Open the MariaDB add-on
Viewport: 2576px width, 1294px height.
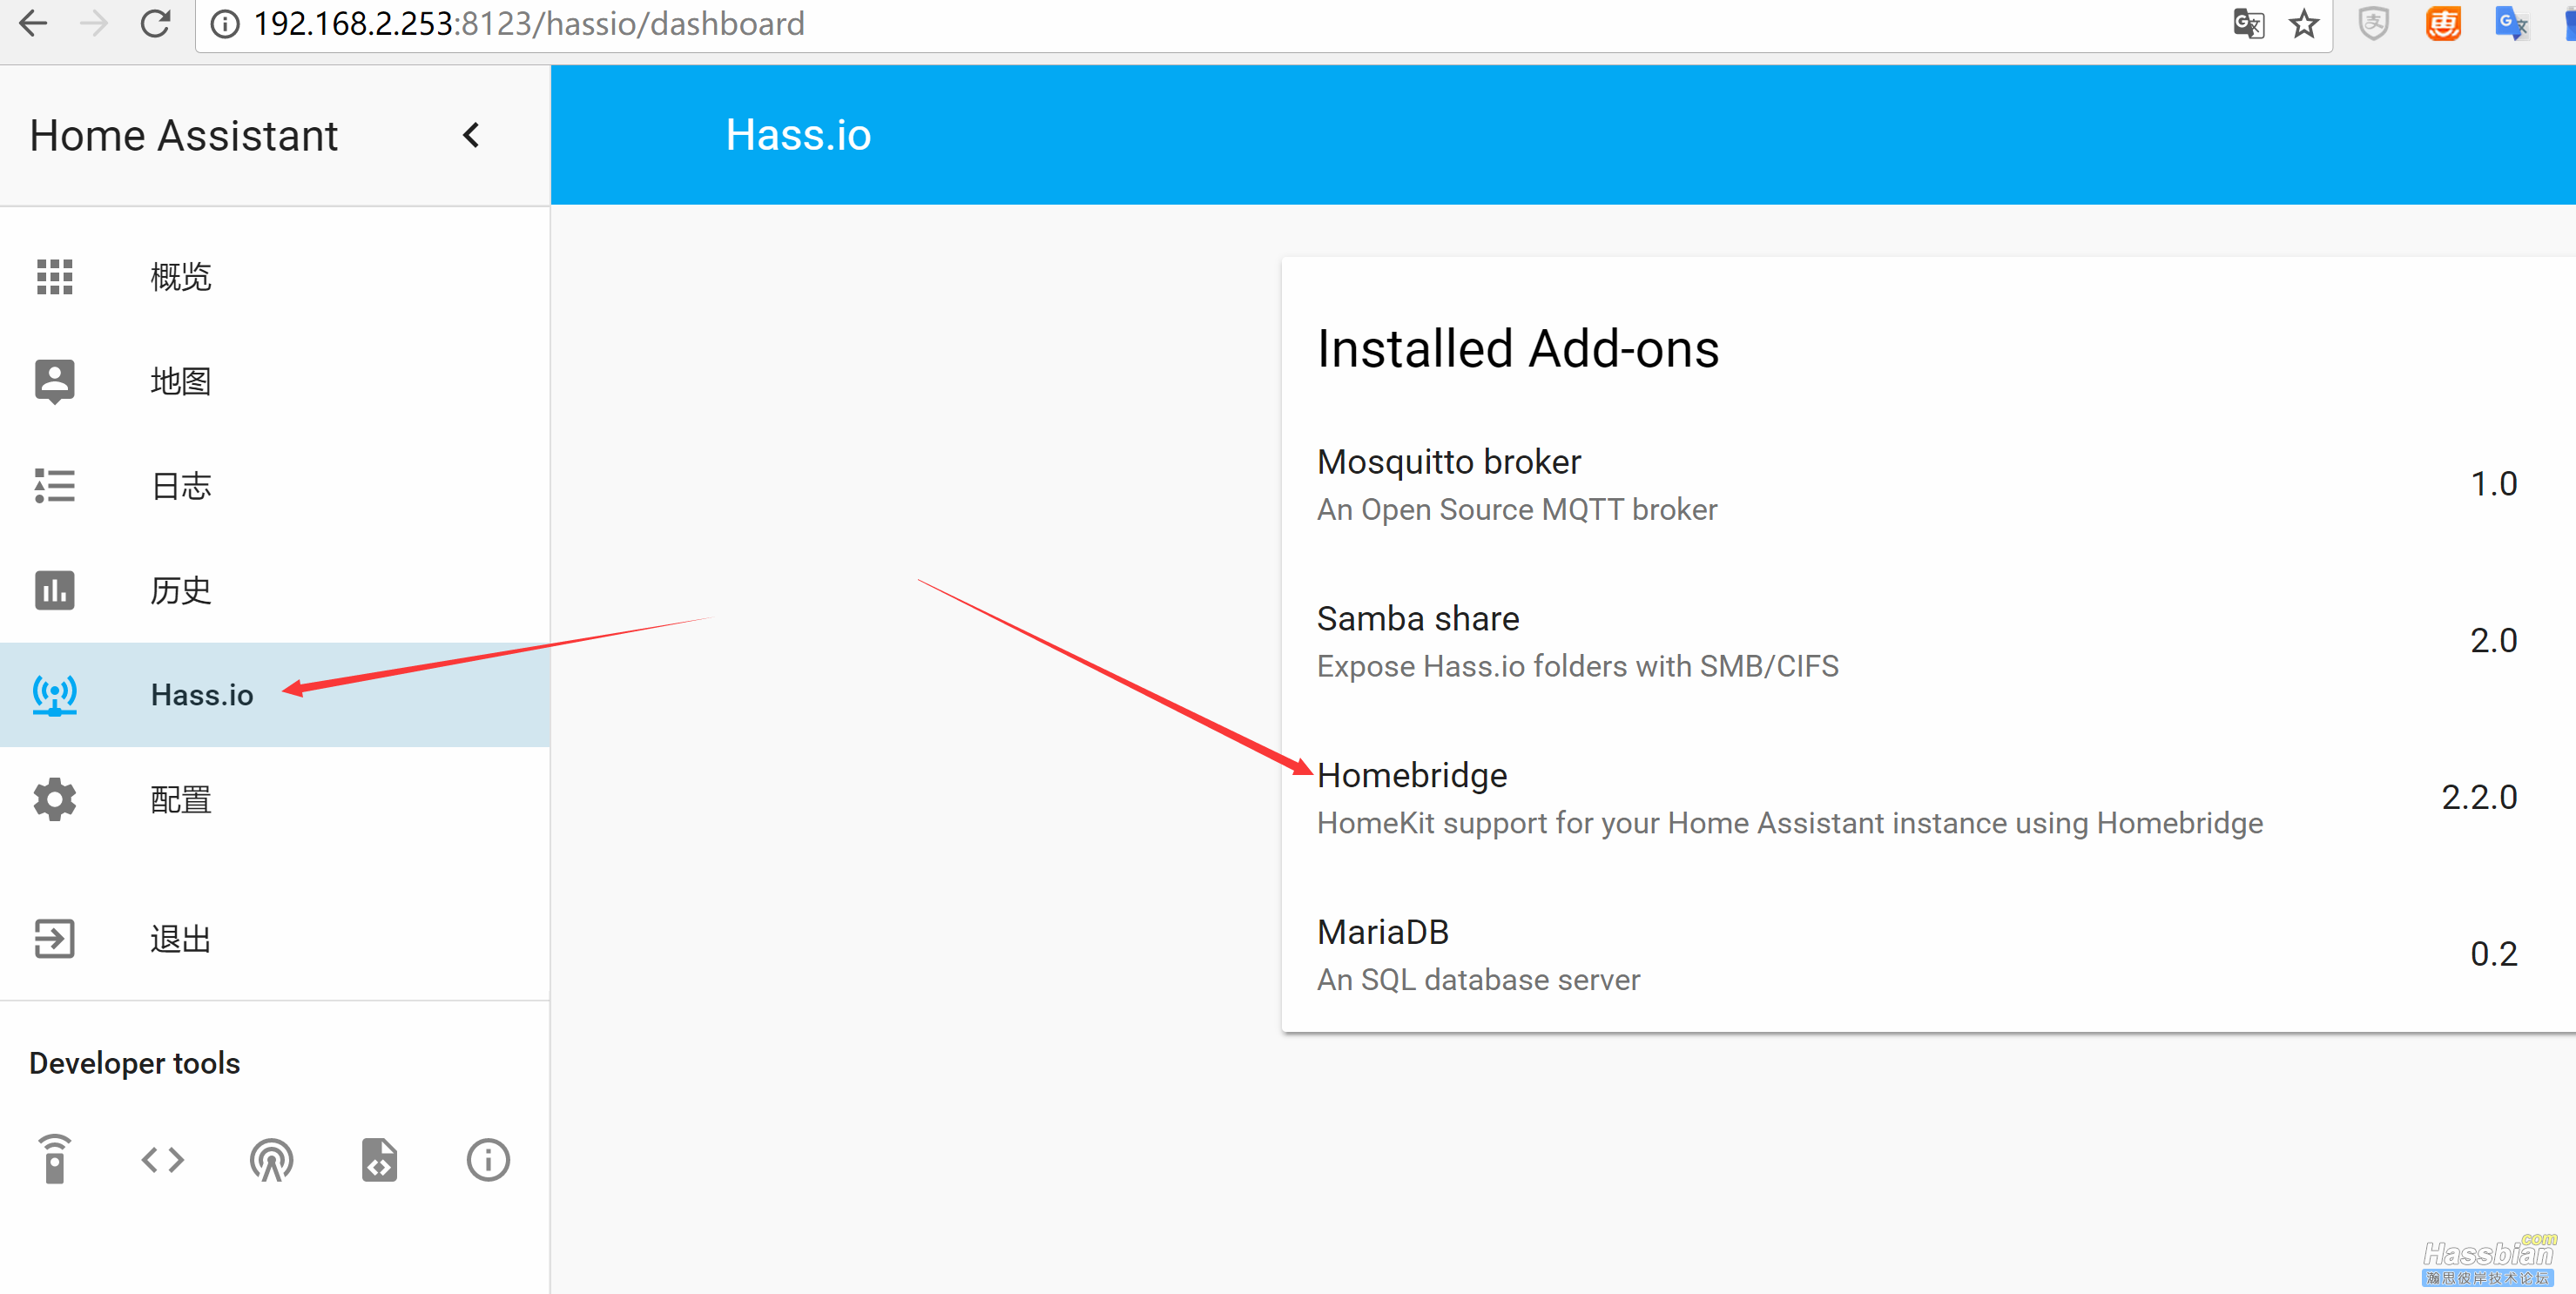coord(1928,955)
